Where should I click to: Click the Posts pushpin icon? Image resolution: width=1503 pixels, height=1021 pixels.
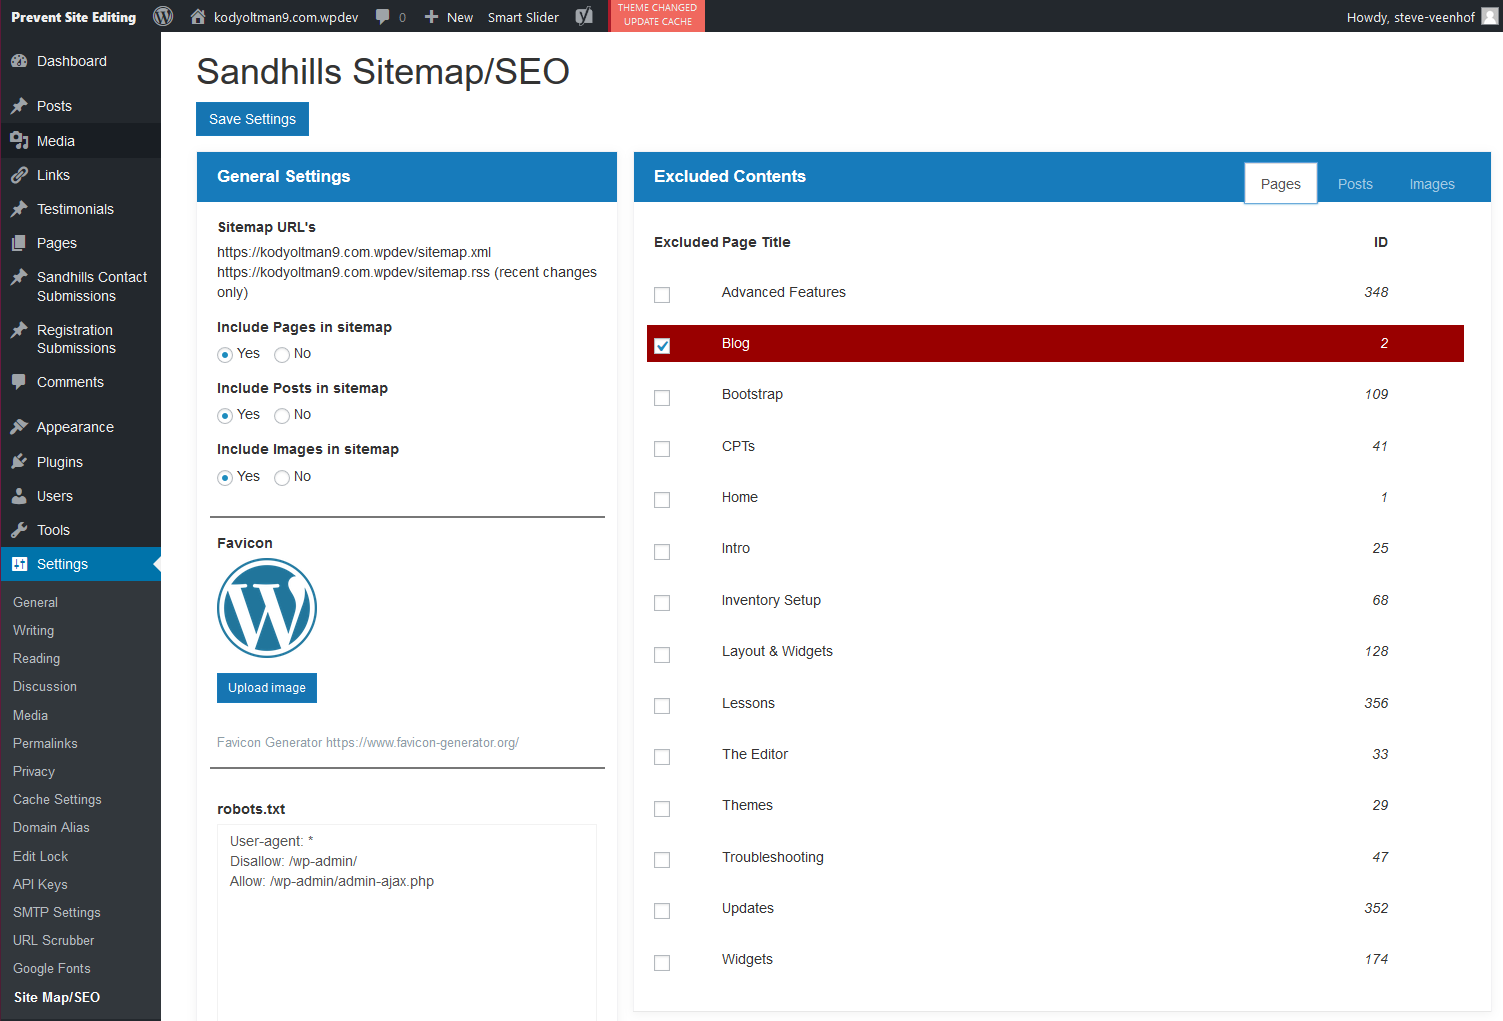click(19, 106)
